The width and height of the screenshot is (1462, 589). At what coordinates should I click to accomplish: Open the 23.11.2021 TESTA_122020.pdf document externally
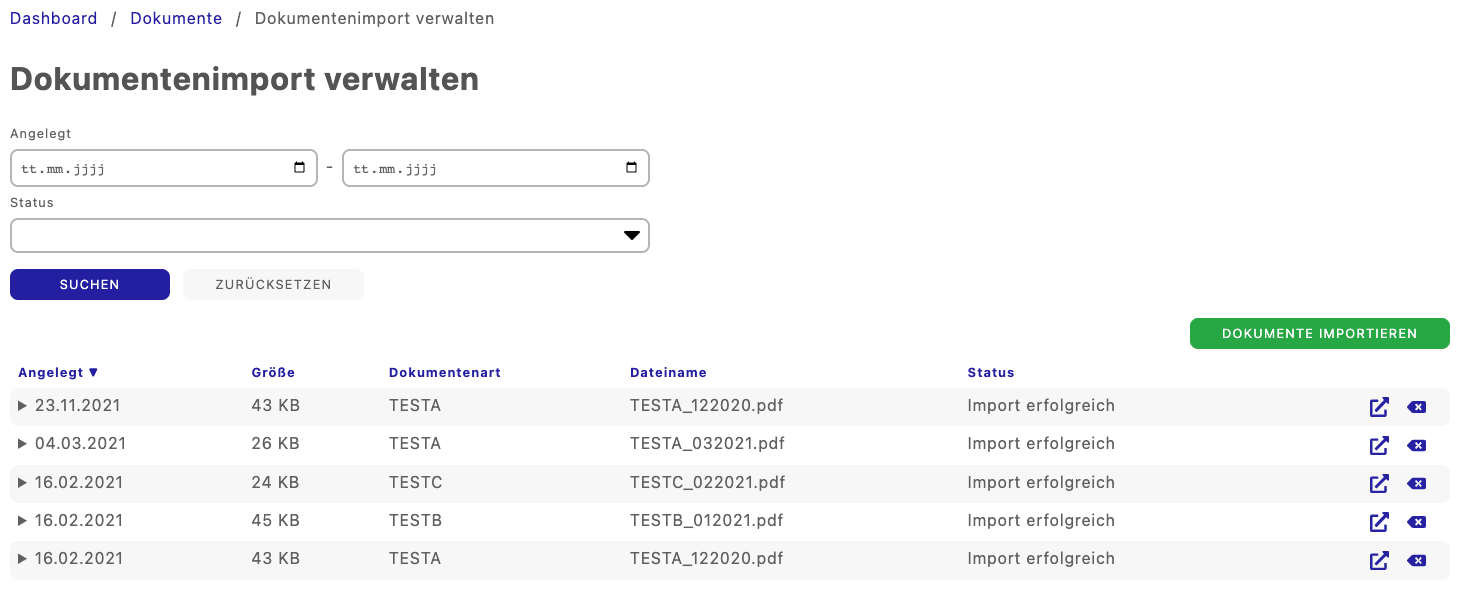(x=1379, y=407)
